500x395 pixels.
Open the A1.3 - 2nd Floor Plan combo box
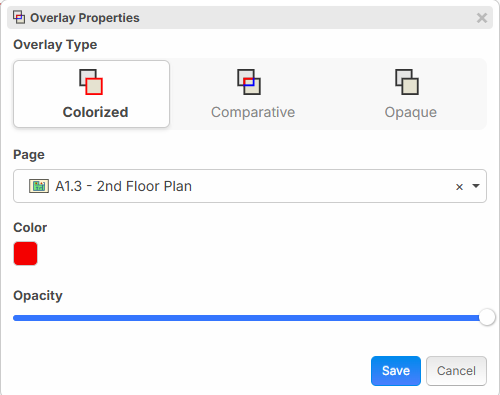tap(250, 186)
